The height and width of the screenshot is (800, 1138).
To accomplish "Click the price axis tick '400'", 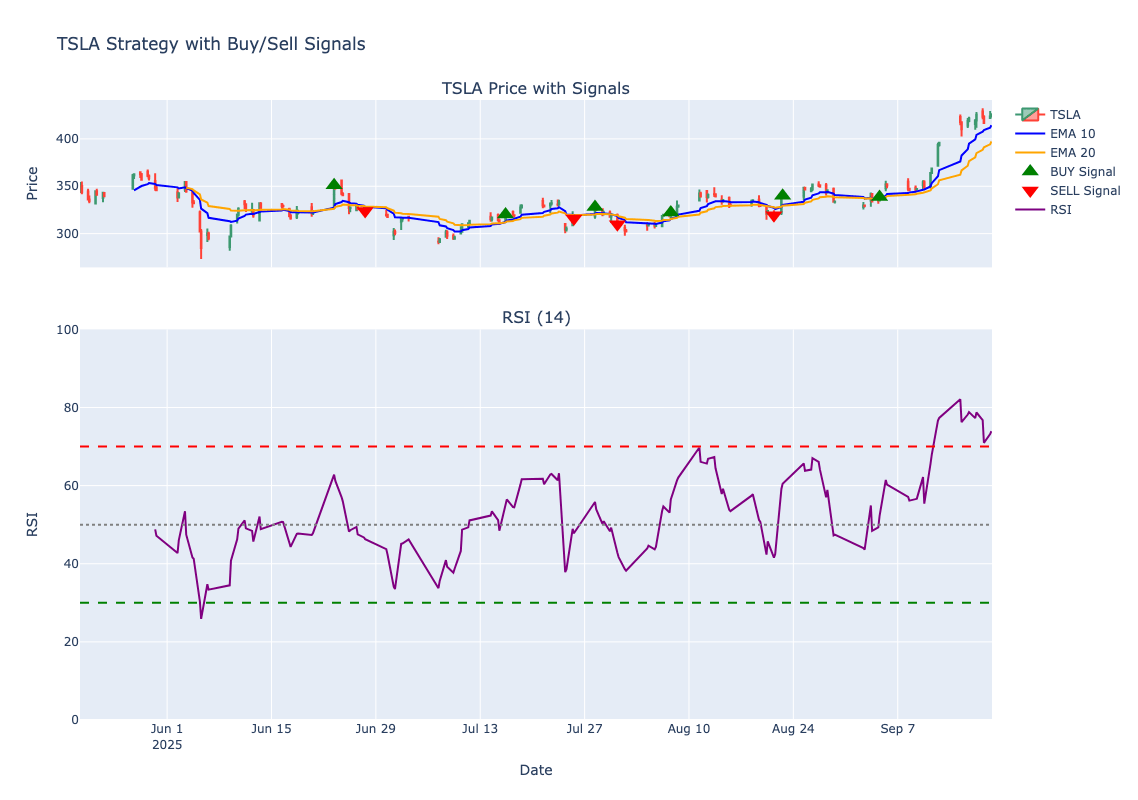I will pyautogui.click(x=68, y=139).
